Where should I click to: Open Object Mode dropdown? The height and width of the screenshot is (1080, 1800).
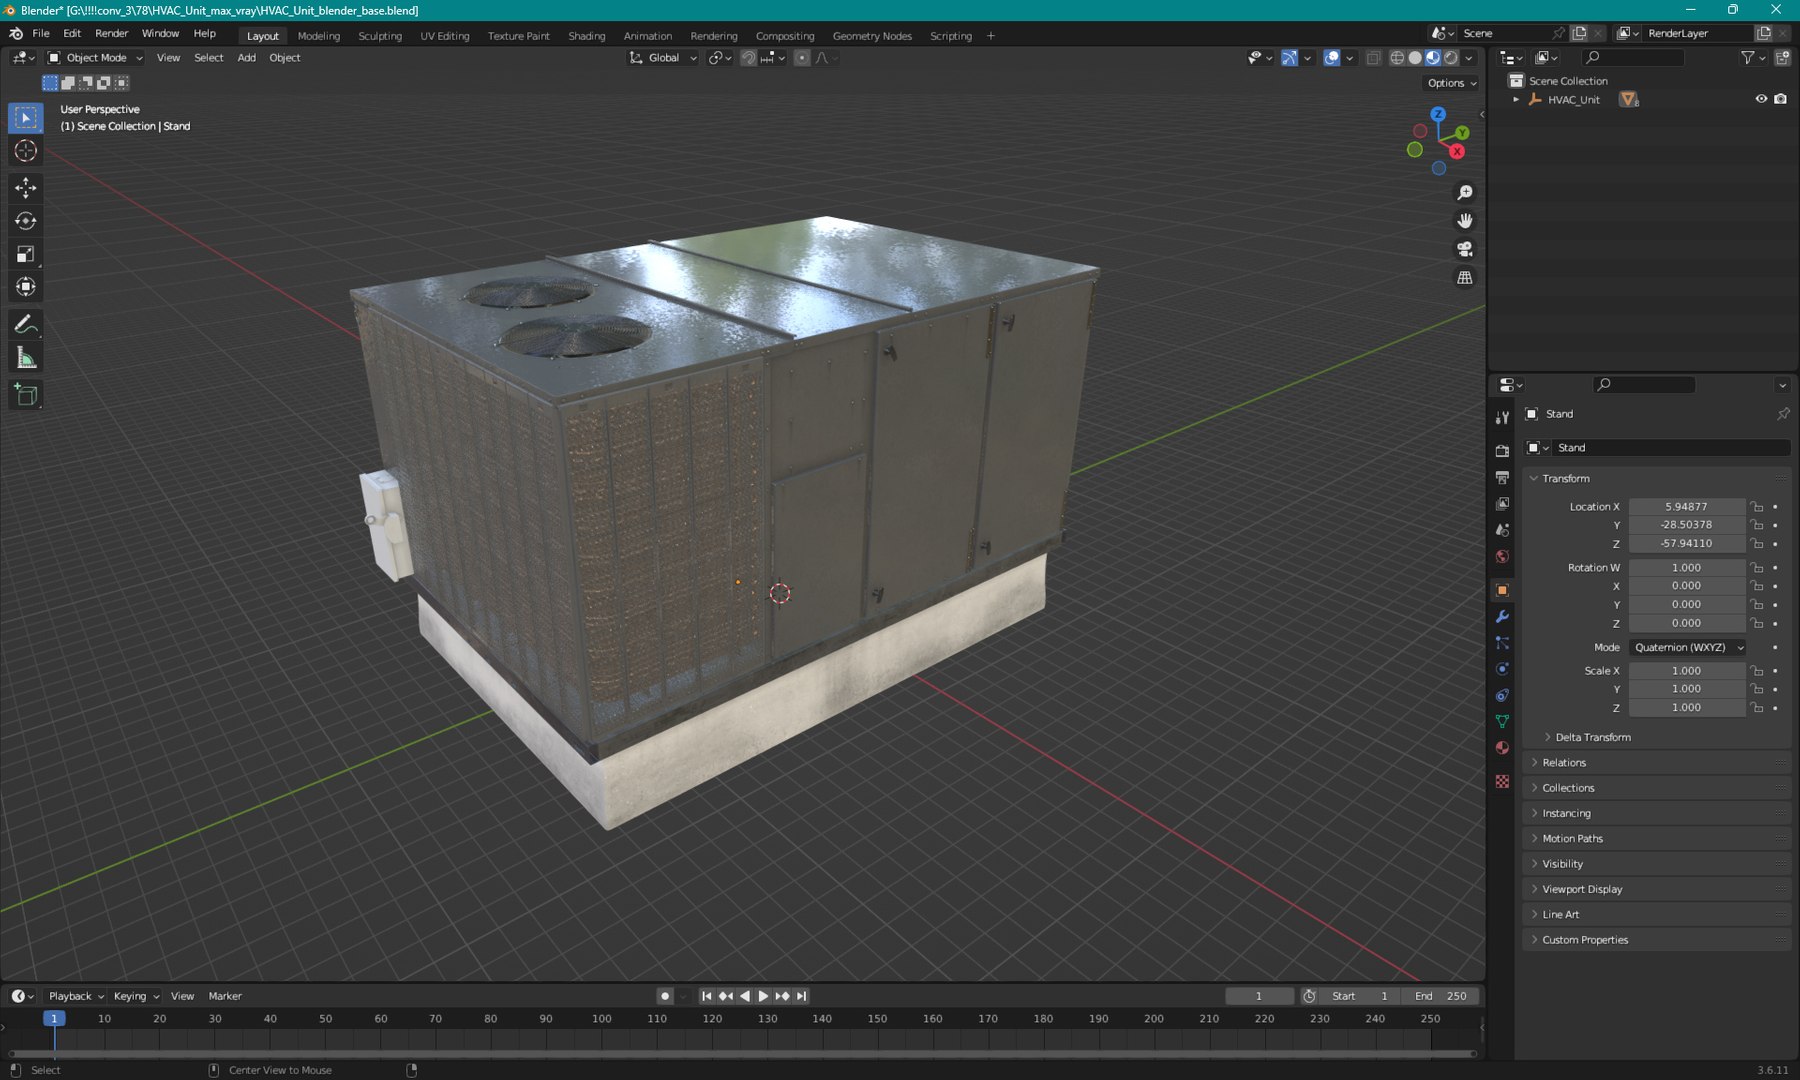(x=96, y=58)
